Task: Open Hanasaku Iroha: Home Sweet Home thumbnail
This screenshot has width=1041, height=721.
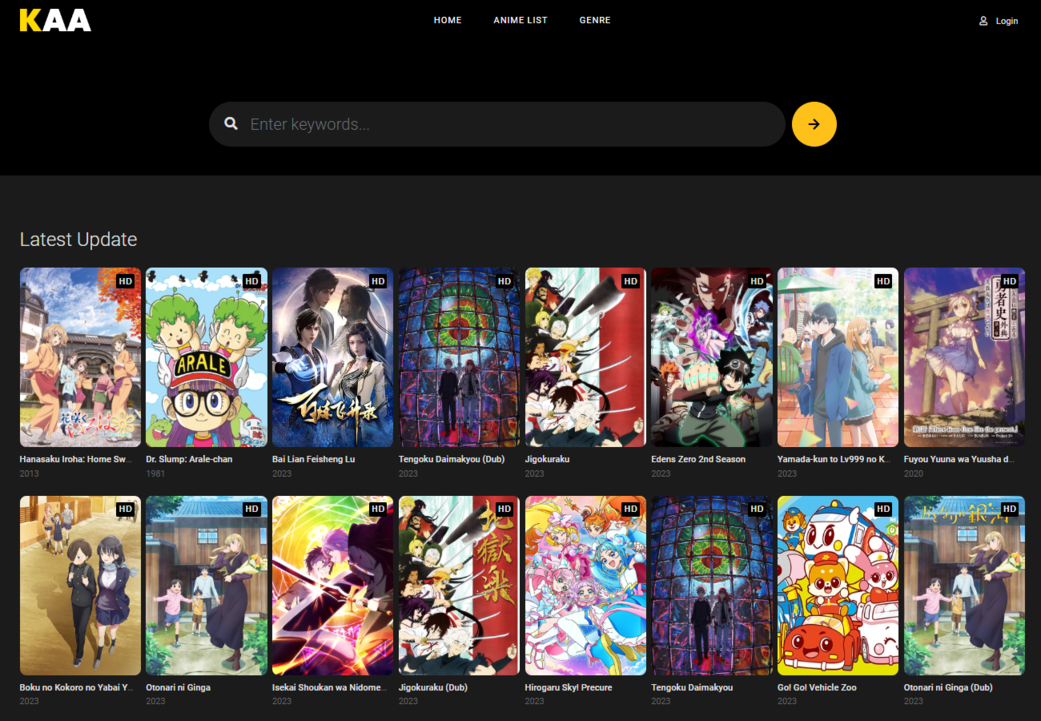Action: (x=80, y=357)
